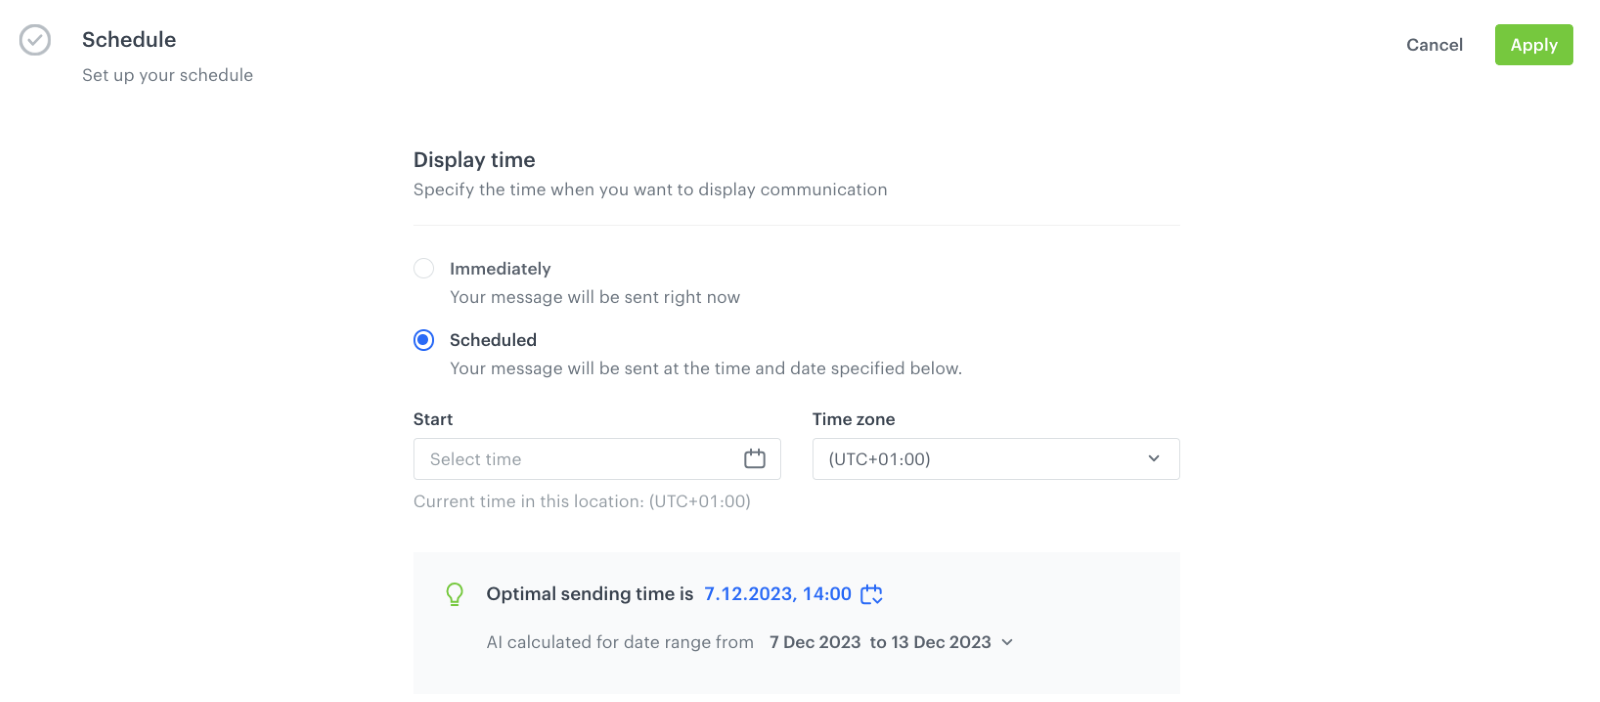This screenshot has width=1600, height=702.
Task: Click the "Scheduled" option label
Action: tap(493, 340)
